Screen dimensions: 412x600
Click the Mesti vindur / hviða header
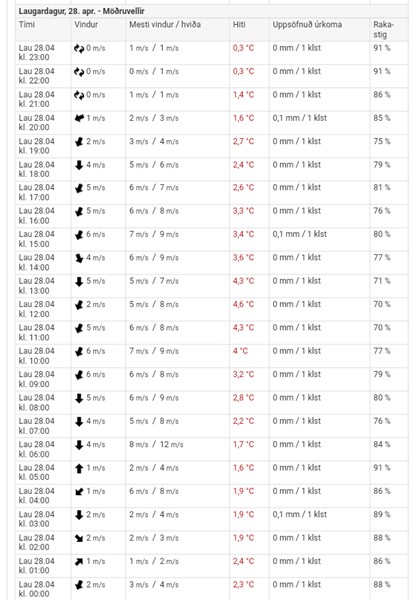[165, 24]
